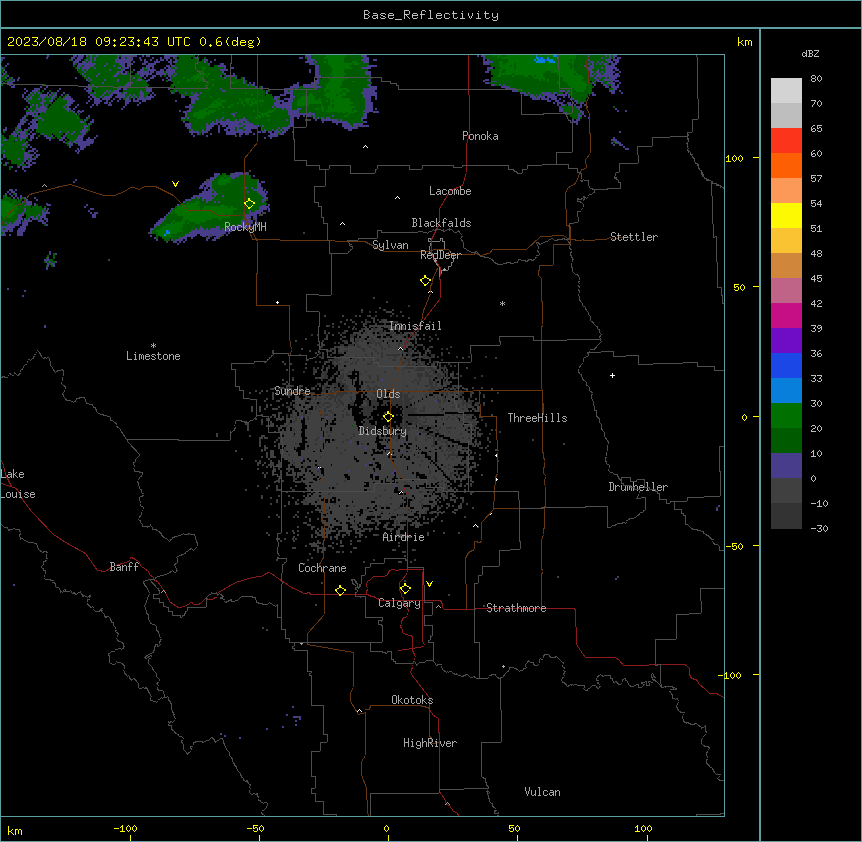Image resolution: width=862 pixels, height=842 pixels.
Task: Select the yellow diamond marker south of RedDeer
Action: tap(426, 281)
